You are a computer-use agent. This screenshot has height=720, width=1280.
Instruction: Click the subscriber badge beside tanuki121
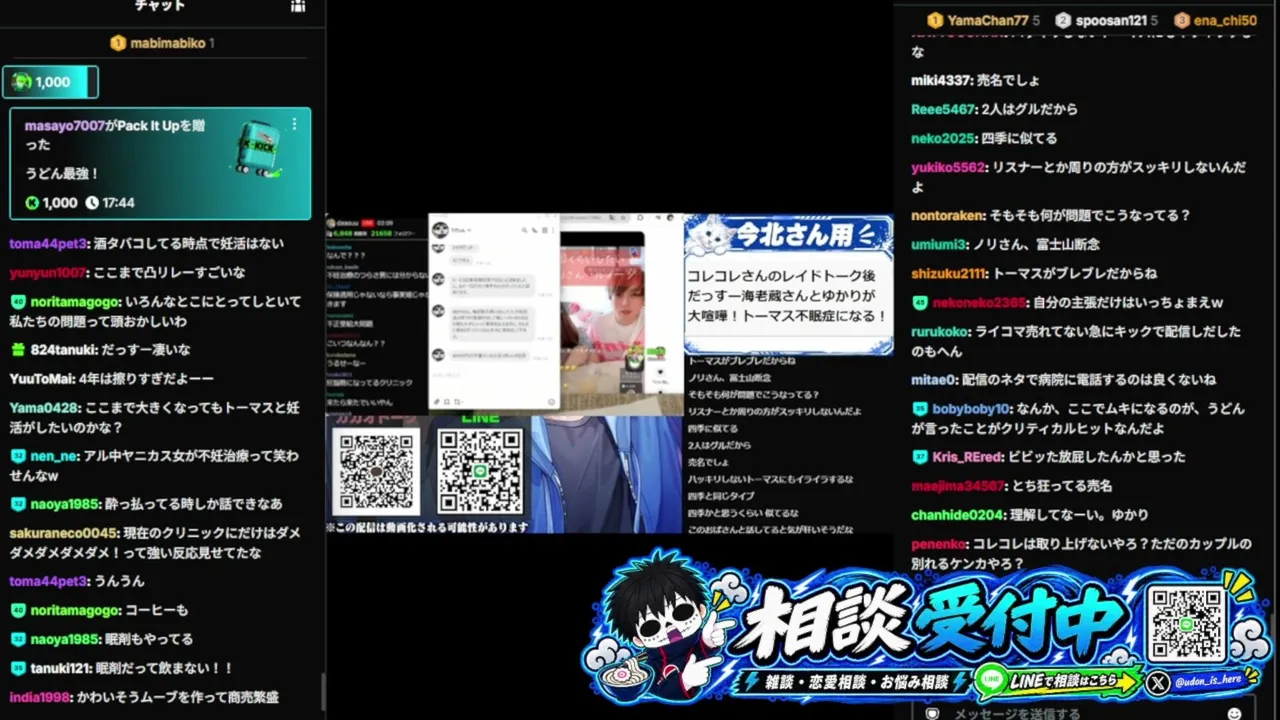coord(18,668)
